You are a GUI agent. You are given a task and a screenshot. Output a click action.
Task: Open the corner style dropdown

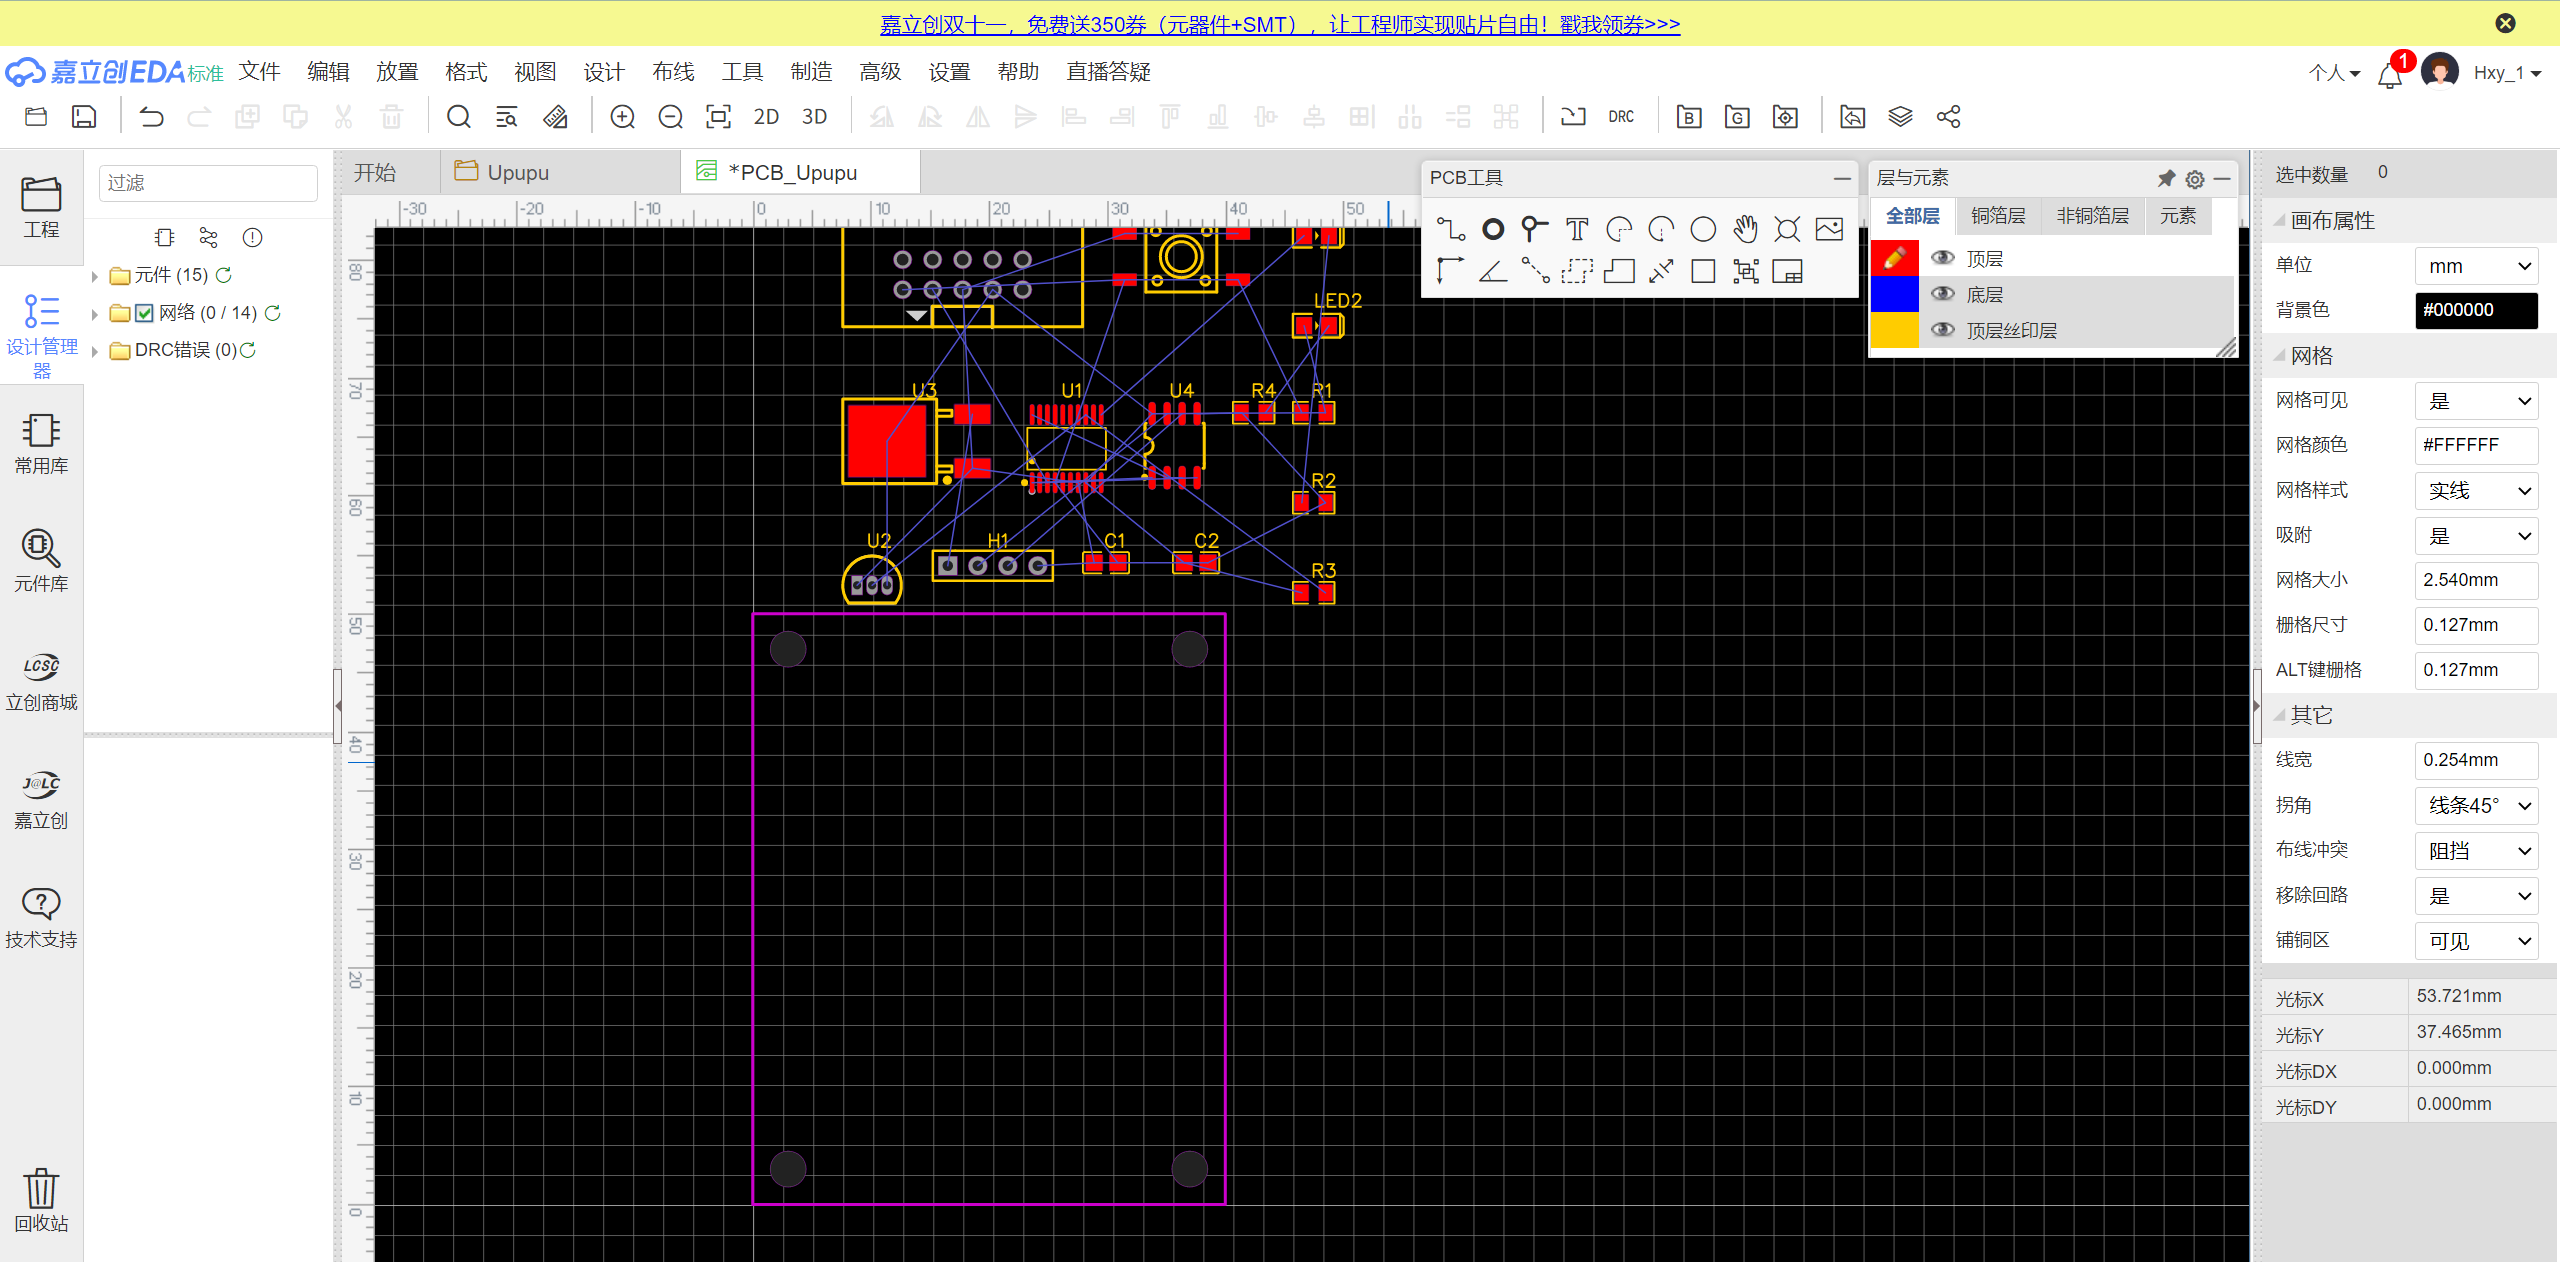click(x=2476, y=805)
